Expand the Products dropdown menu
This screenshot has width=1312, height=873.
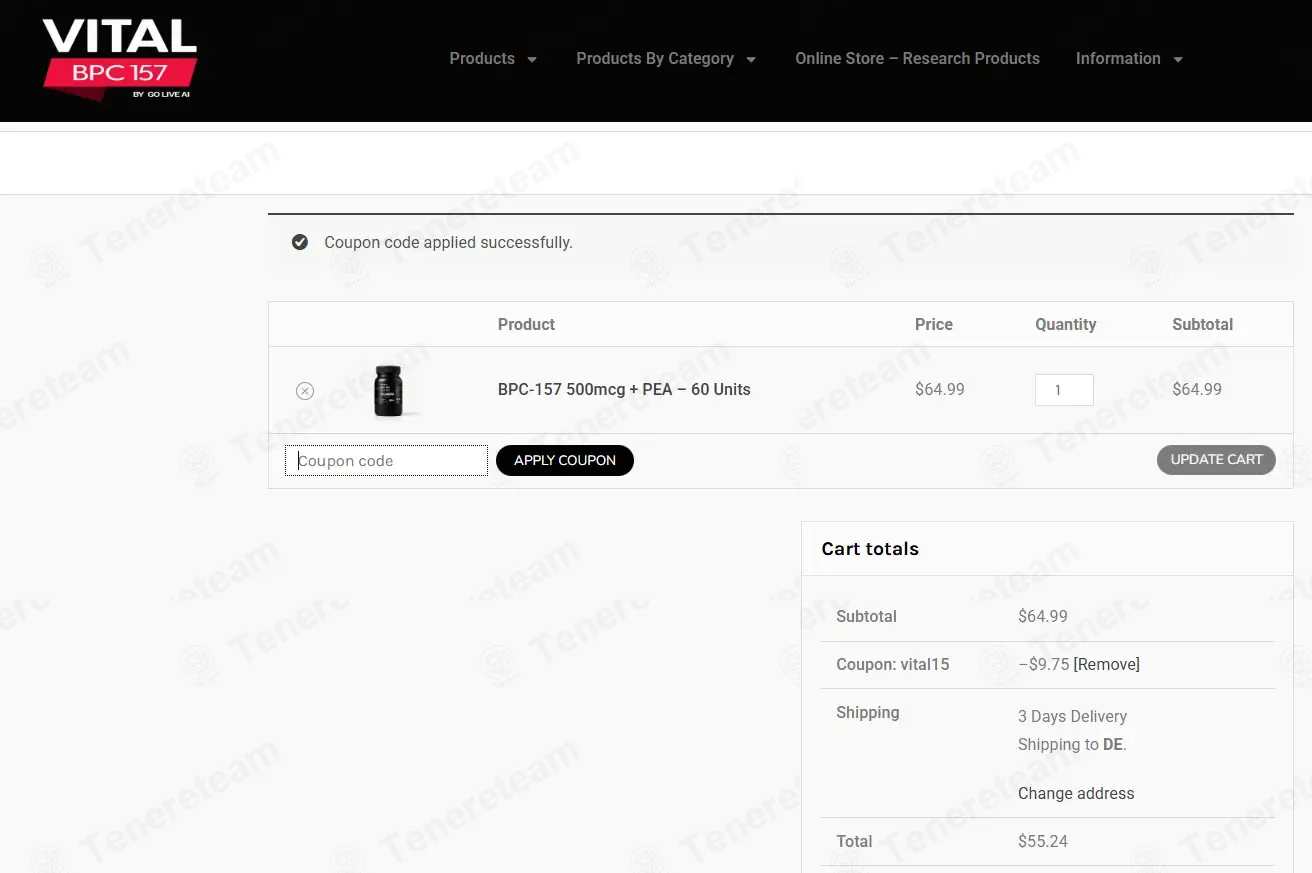click(493, 59)
